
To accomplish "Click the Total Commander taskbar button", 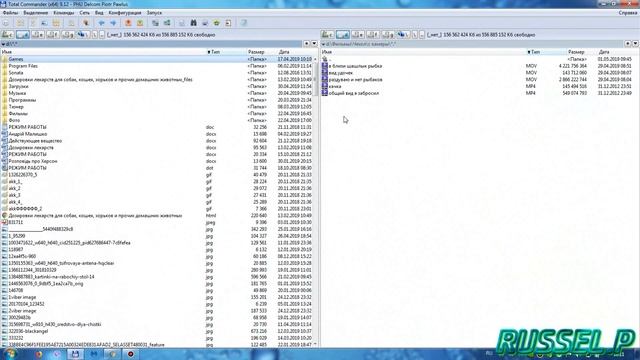I will coord(75,354).
